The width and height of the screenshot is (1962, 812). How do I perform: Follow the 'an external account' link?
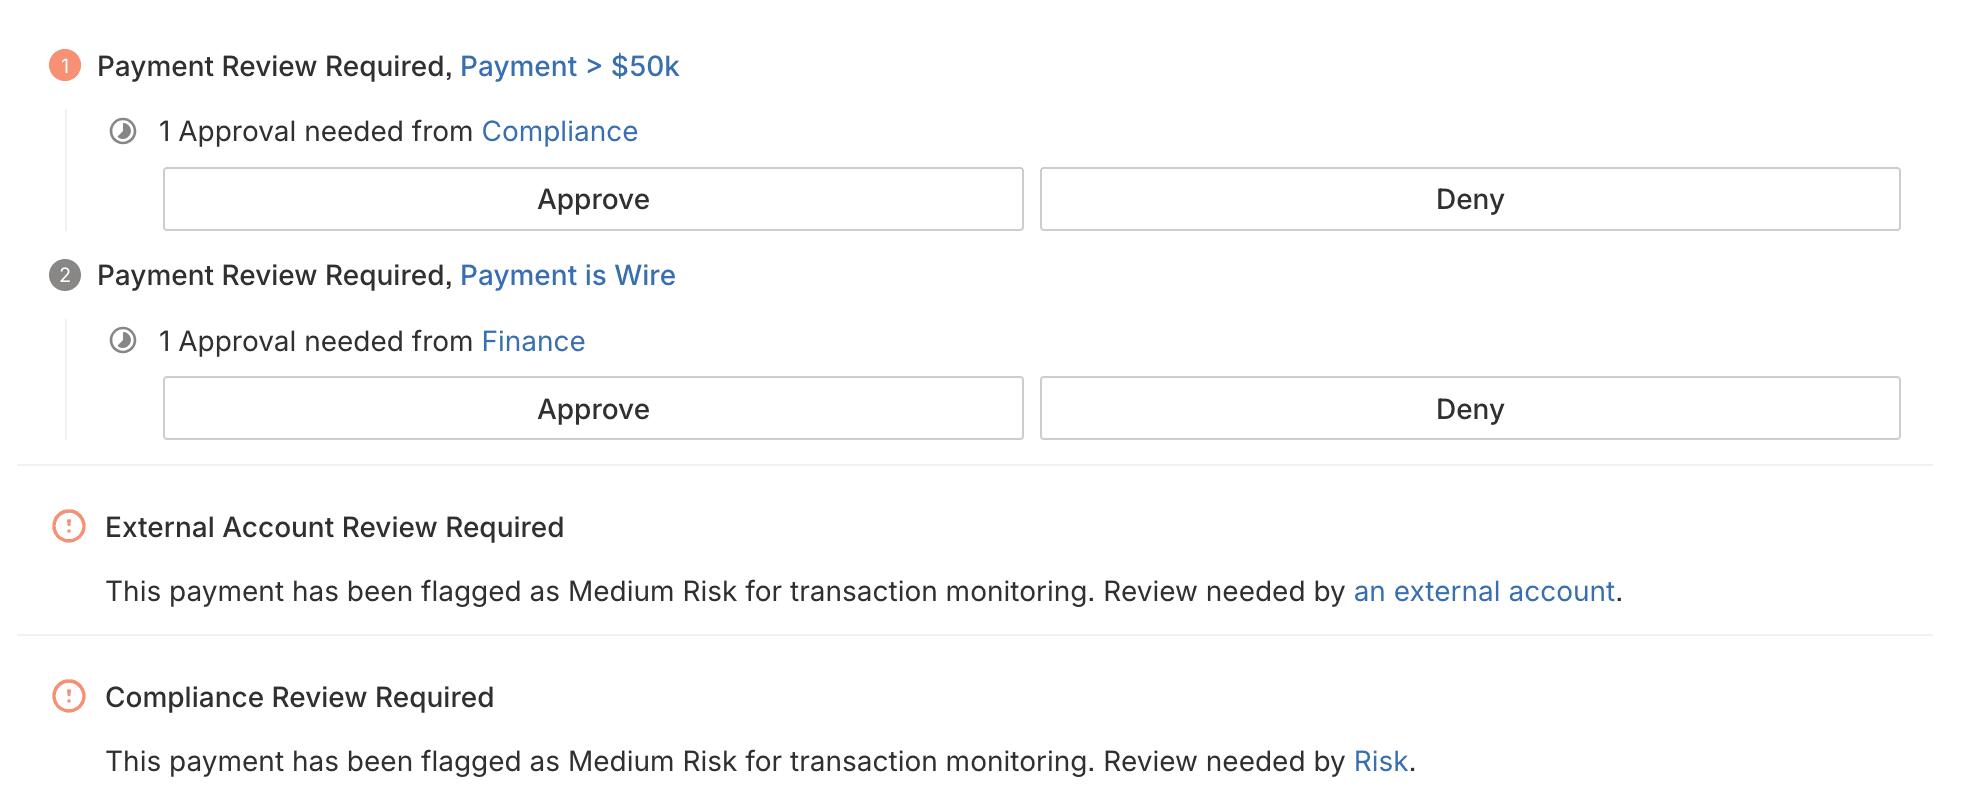click(1484, 591)
